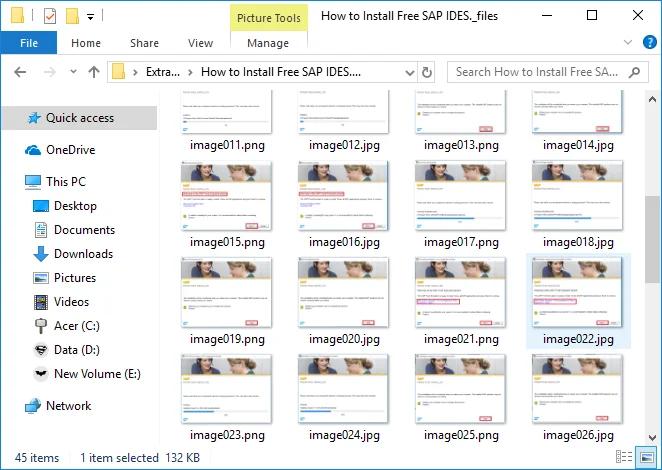The image size is (662, 470).
Task: Click the 1 item selected 132 KB status text
Action: [x=140, y=458]
